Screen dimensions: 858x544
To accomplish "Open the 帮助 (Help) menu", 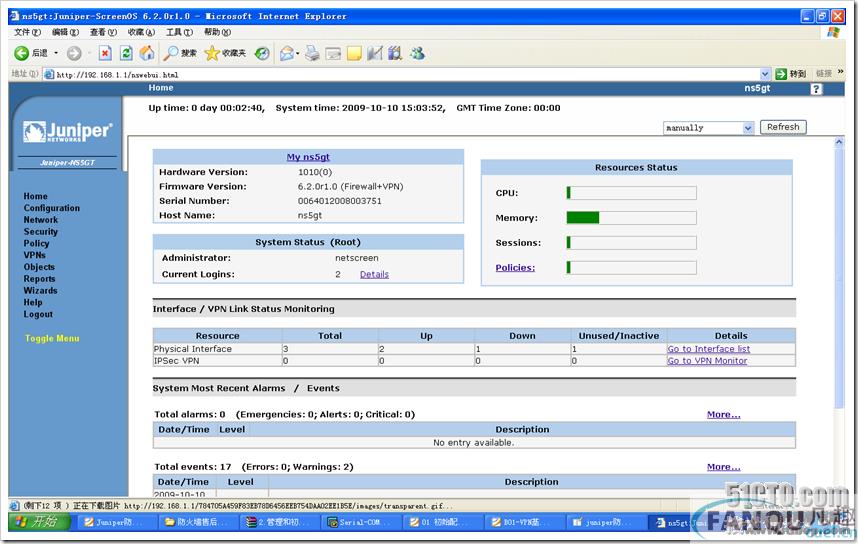I will coord(217,32).
